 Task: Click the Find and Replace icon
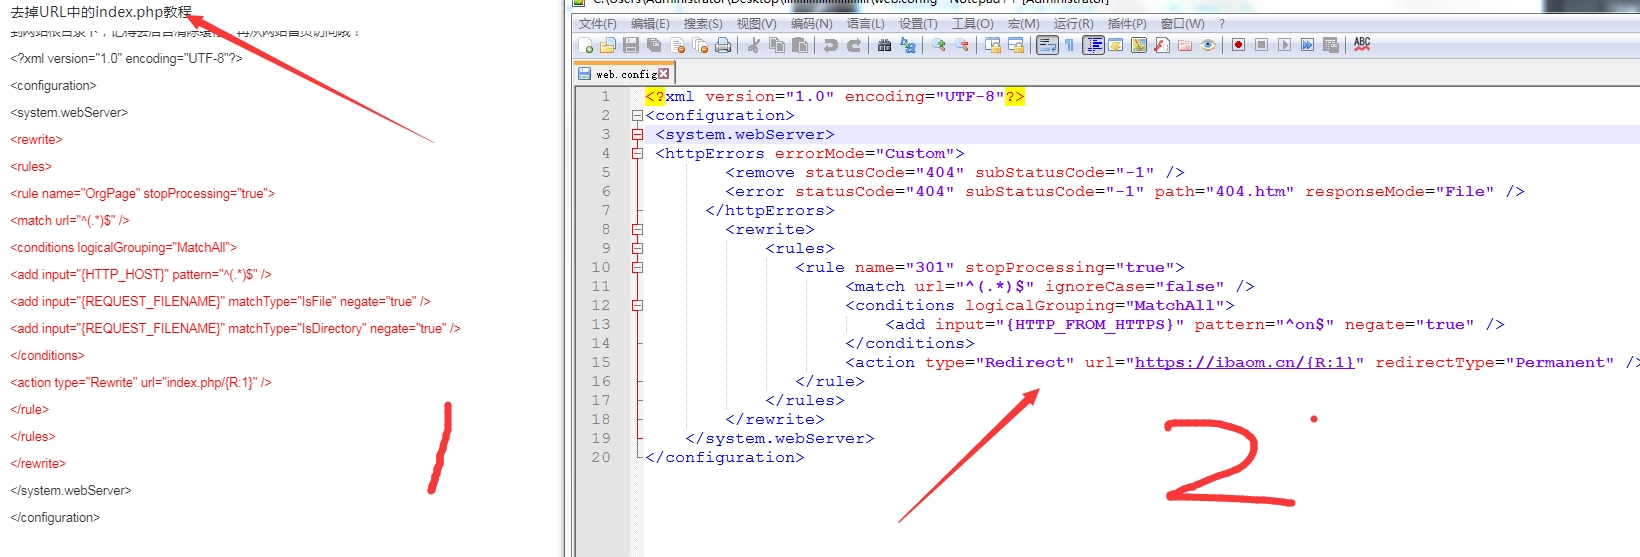tap(908, 45)
